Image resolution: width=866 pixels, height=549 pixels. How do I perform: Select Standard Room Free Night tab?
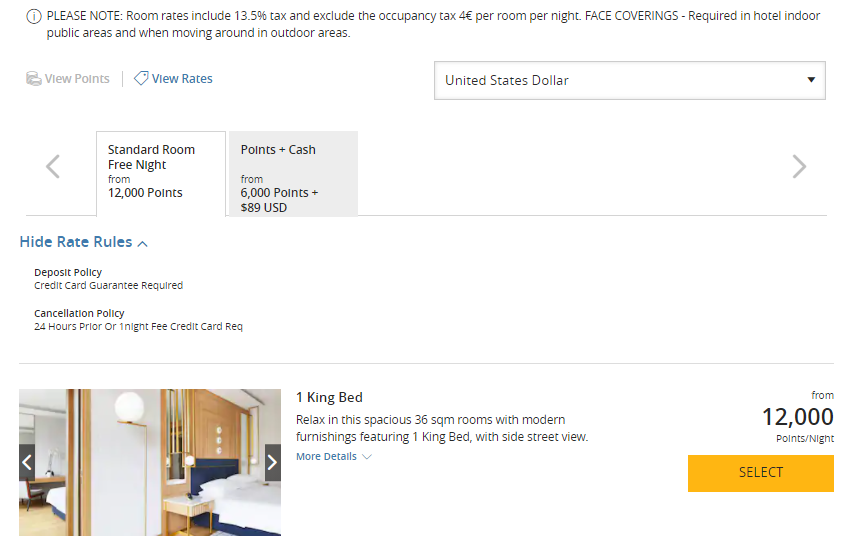tap(160, 172)
